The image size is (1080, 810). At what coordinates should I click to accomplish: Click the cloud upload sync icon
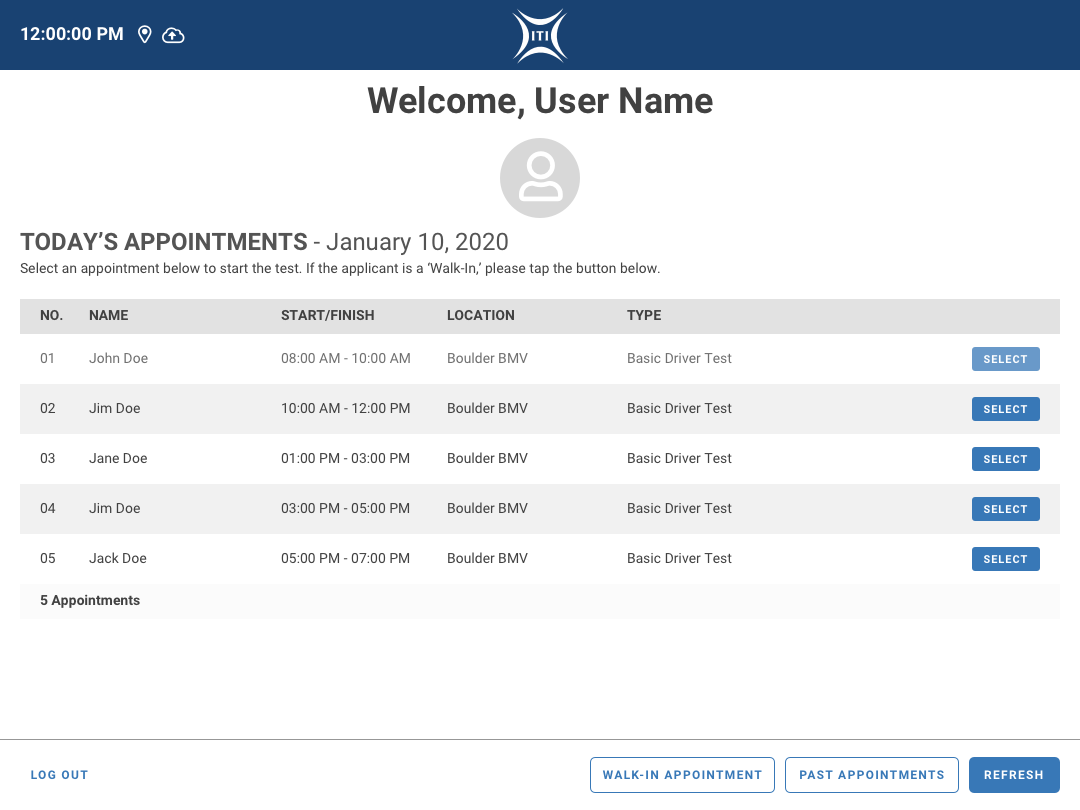pyautogui.click(x=173, y=35)
